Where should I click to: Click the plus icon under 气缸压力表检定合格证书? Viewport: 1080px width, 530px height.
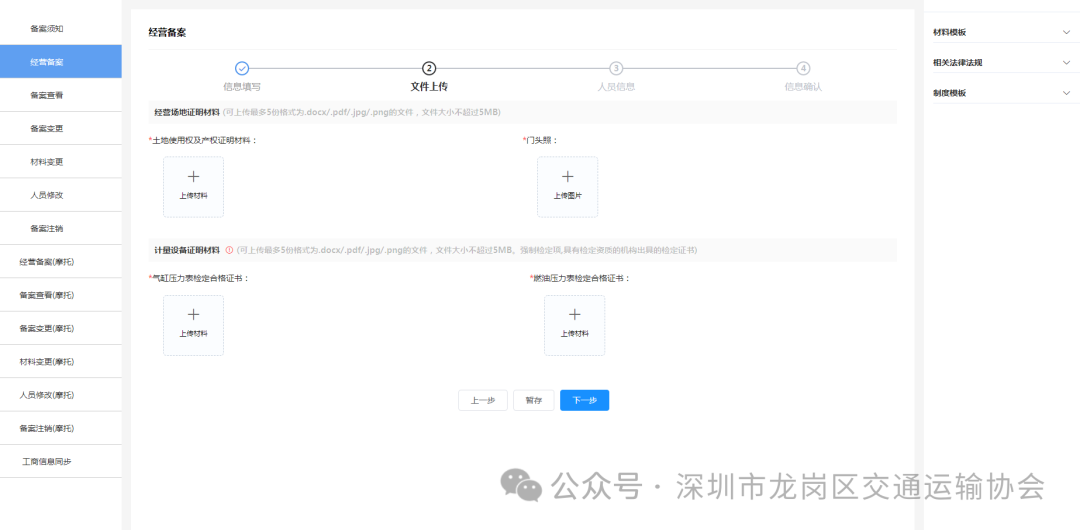pyautogui.click(x=193, y=315)
